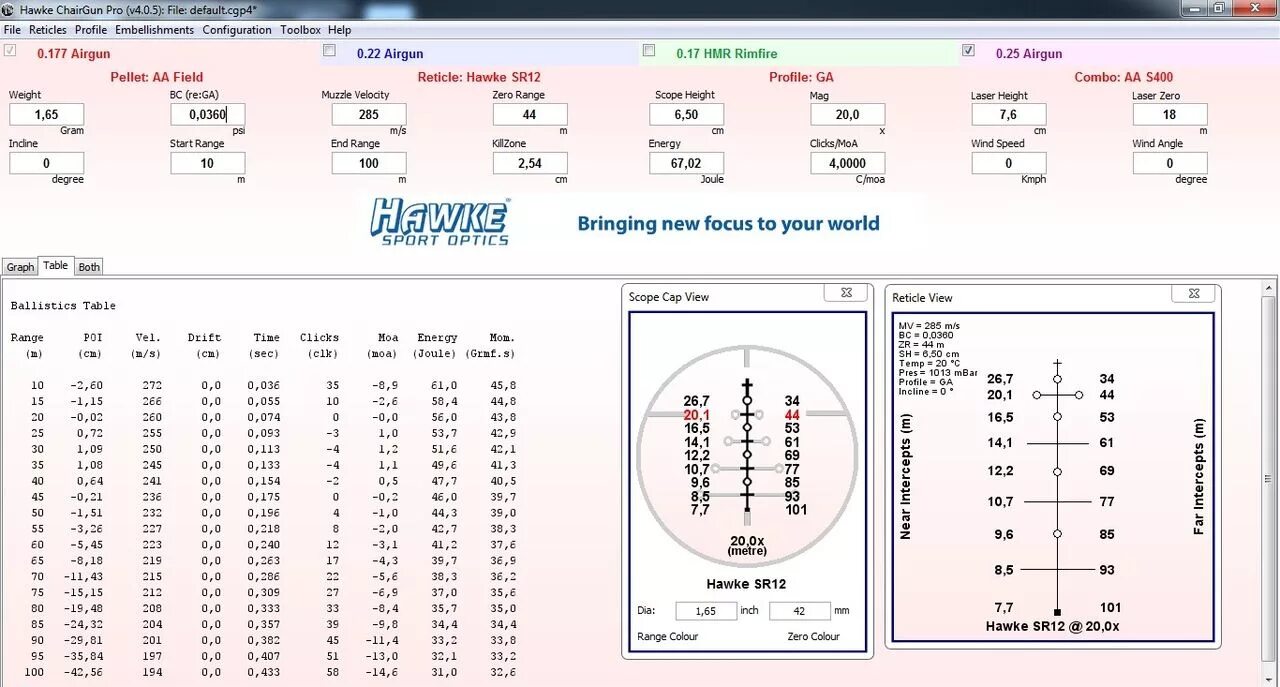Image resolution: width=1280 pixels, height=687 pixels.
Task: Edit the Start Range field
Action: (207, 163)
